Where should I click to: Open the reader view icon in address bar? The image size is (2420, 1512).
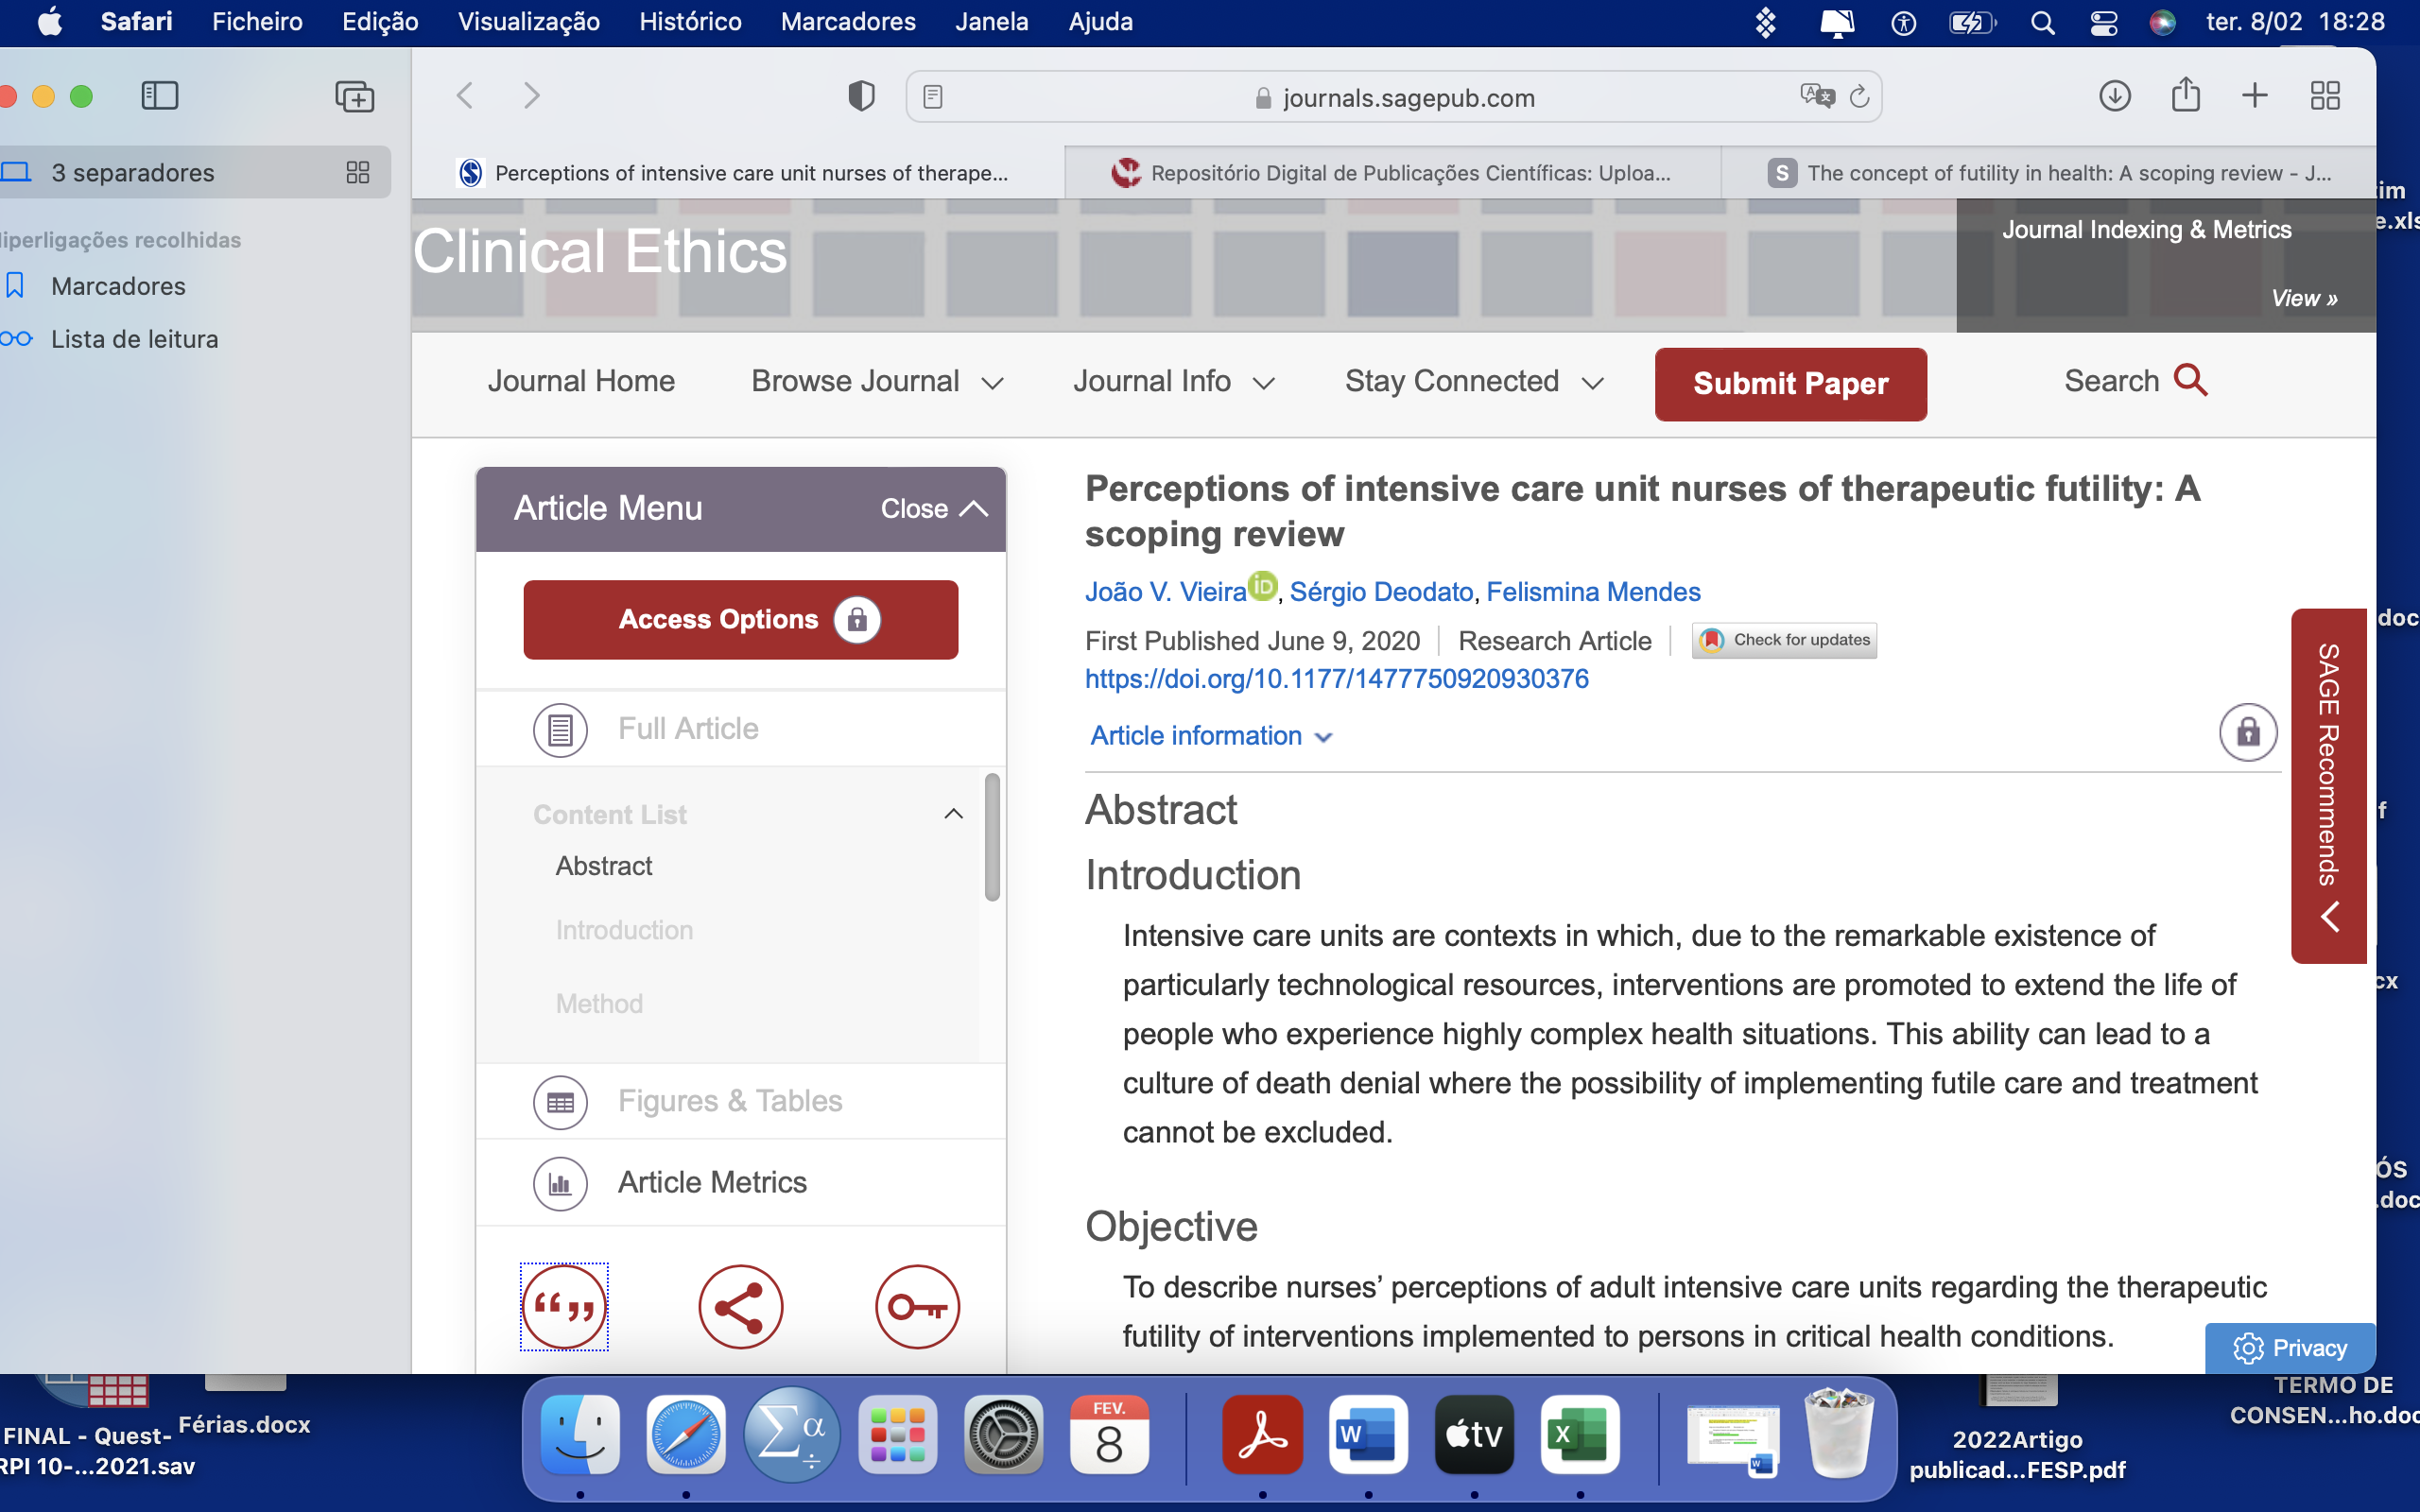point(932,96)
